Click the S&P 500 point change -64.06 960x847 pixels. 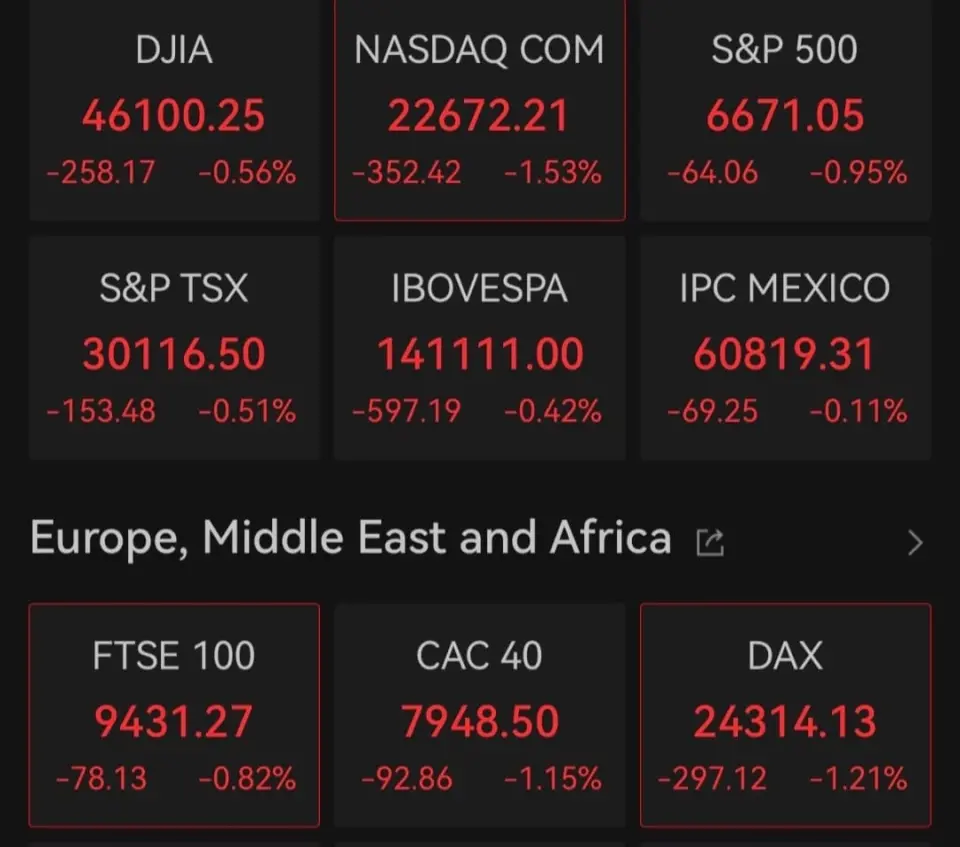pos(713,173)
